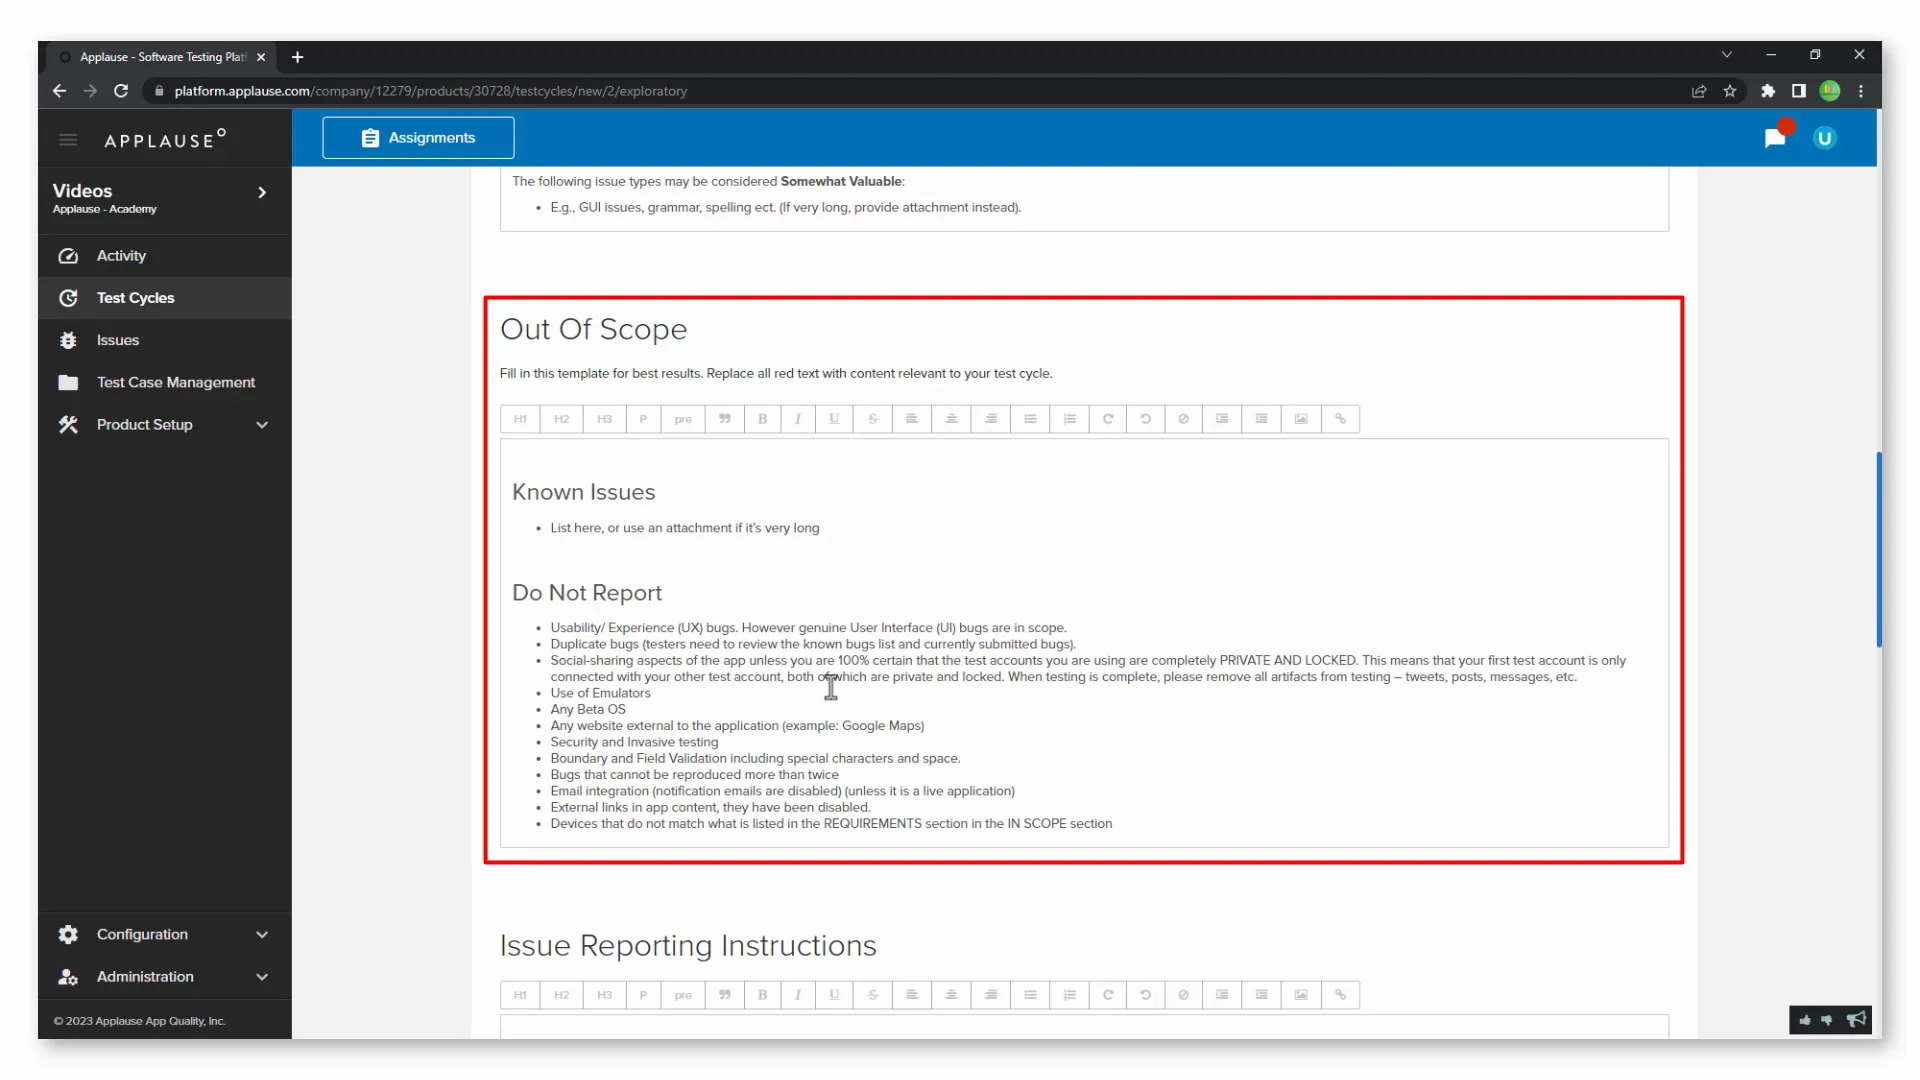This screenshot has height=1080, width=1920.
Task: Toggle italic in Out Of Scope toolbar
Action: click(797, 419)
